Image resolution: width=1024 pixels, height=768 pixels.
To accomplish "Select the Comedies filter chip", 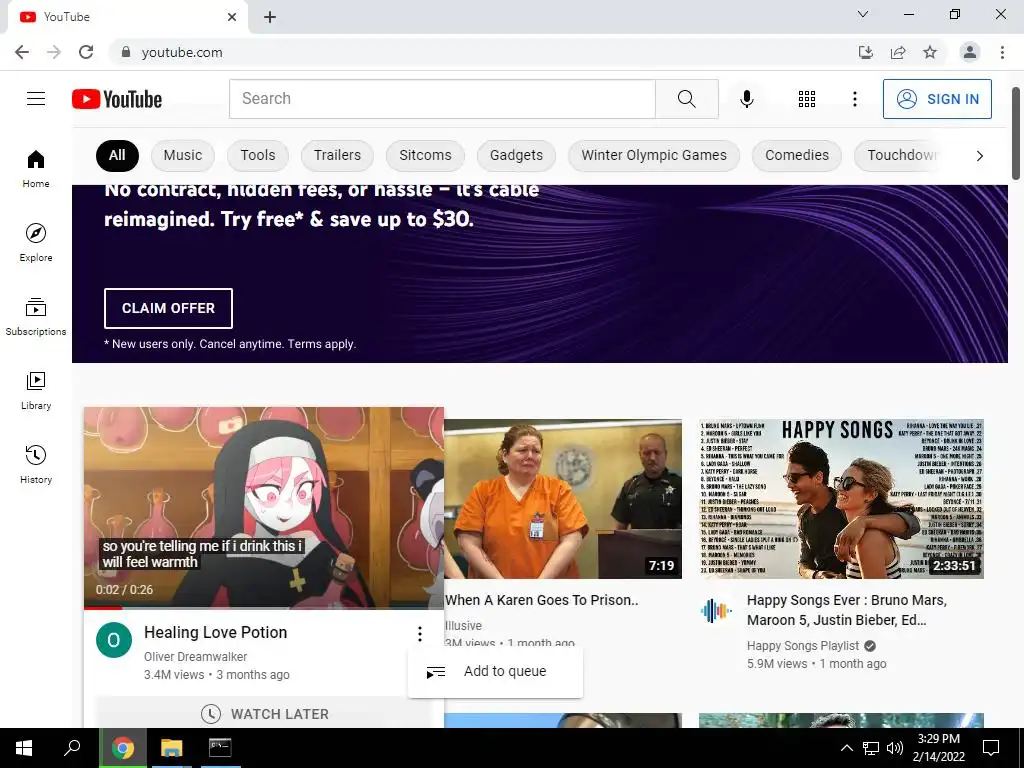I will pyautogui.click(x=797, y=155).
